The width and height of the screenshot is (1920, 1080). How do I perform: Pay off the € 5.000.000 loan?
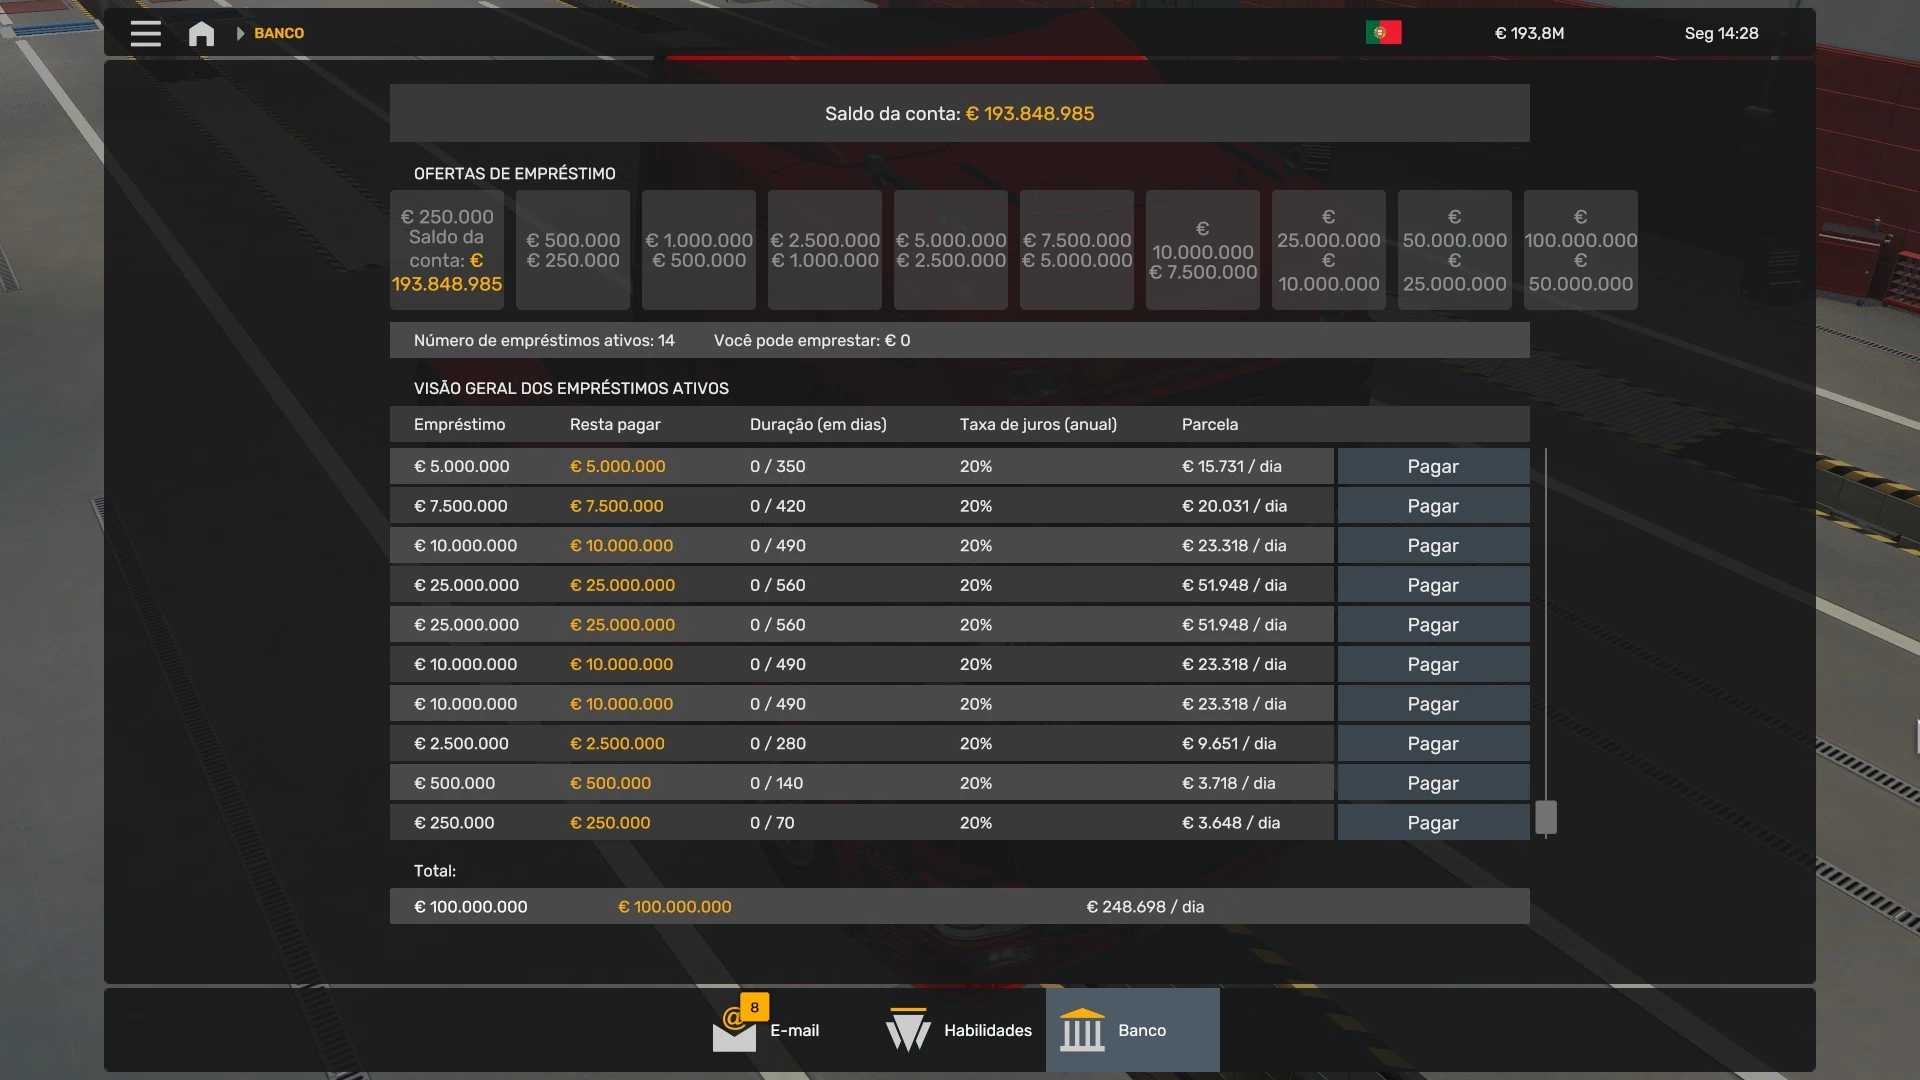pyautogui.click(x=1432, y=466)
